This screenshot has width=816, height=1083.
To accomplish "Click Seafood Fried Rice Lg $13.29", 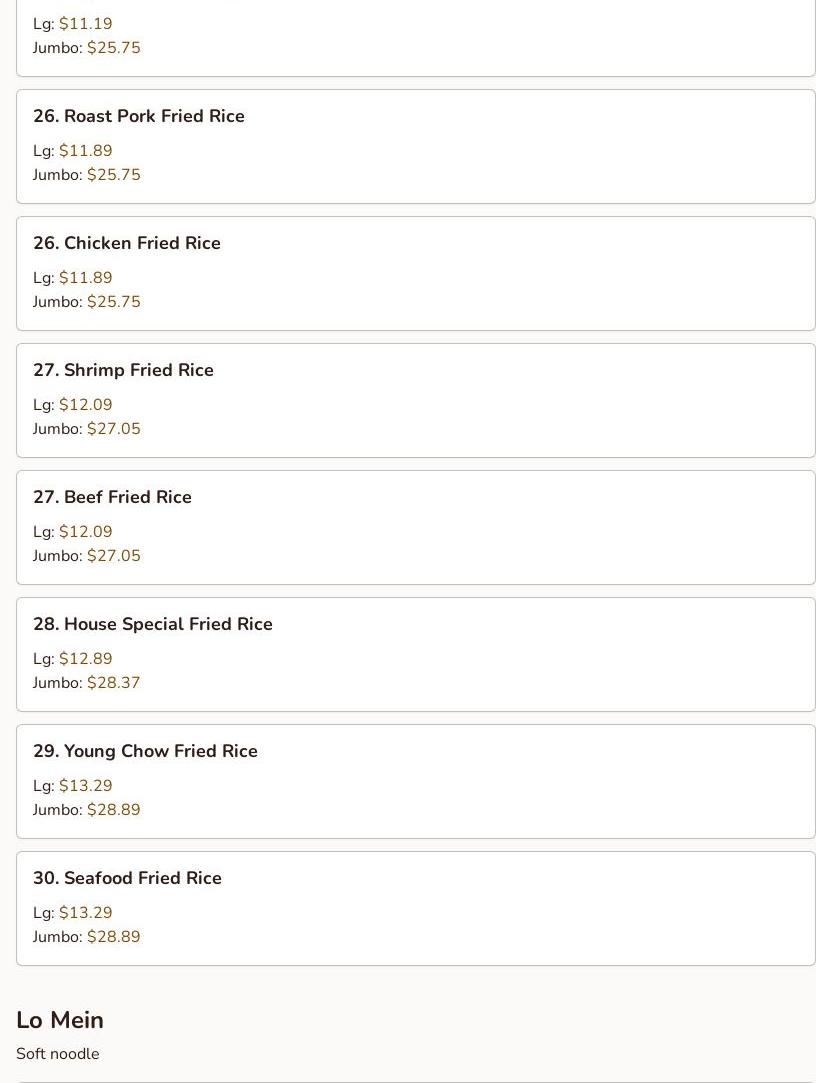I will (x=86, y=913).
